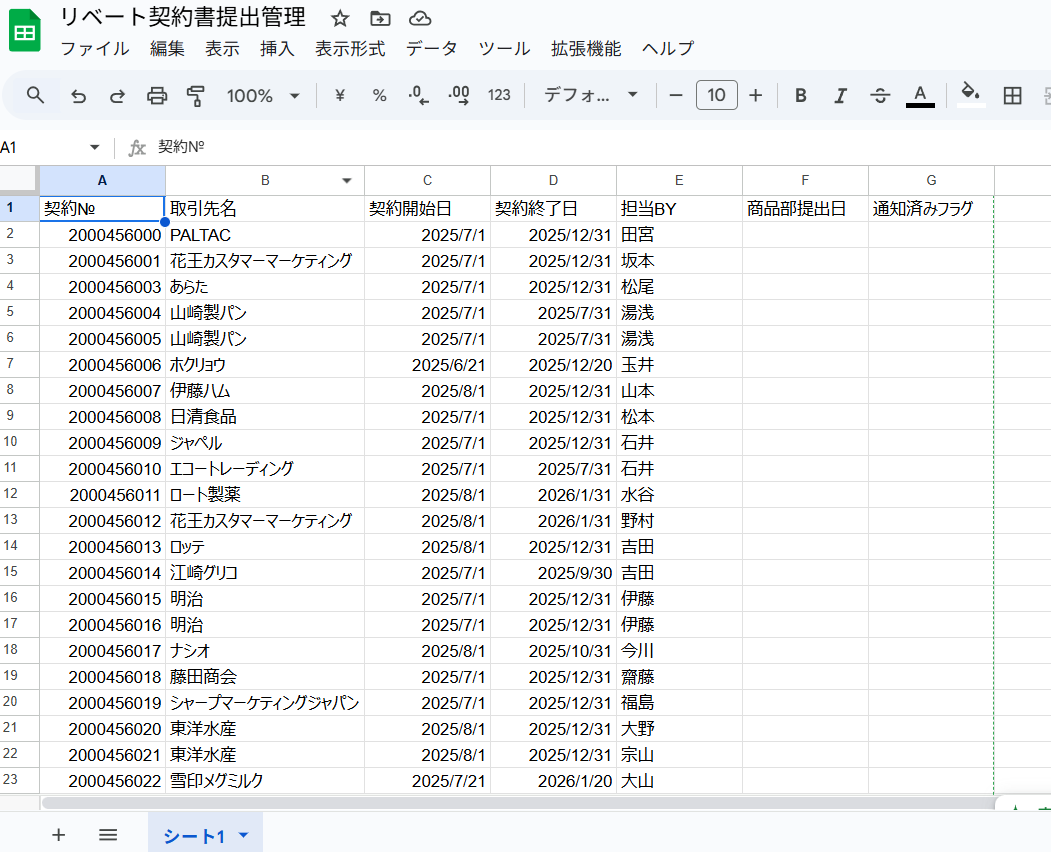Check the cloud save status icon
The image size is (1051, 852).
coord(420,19)
